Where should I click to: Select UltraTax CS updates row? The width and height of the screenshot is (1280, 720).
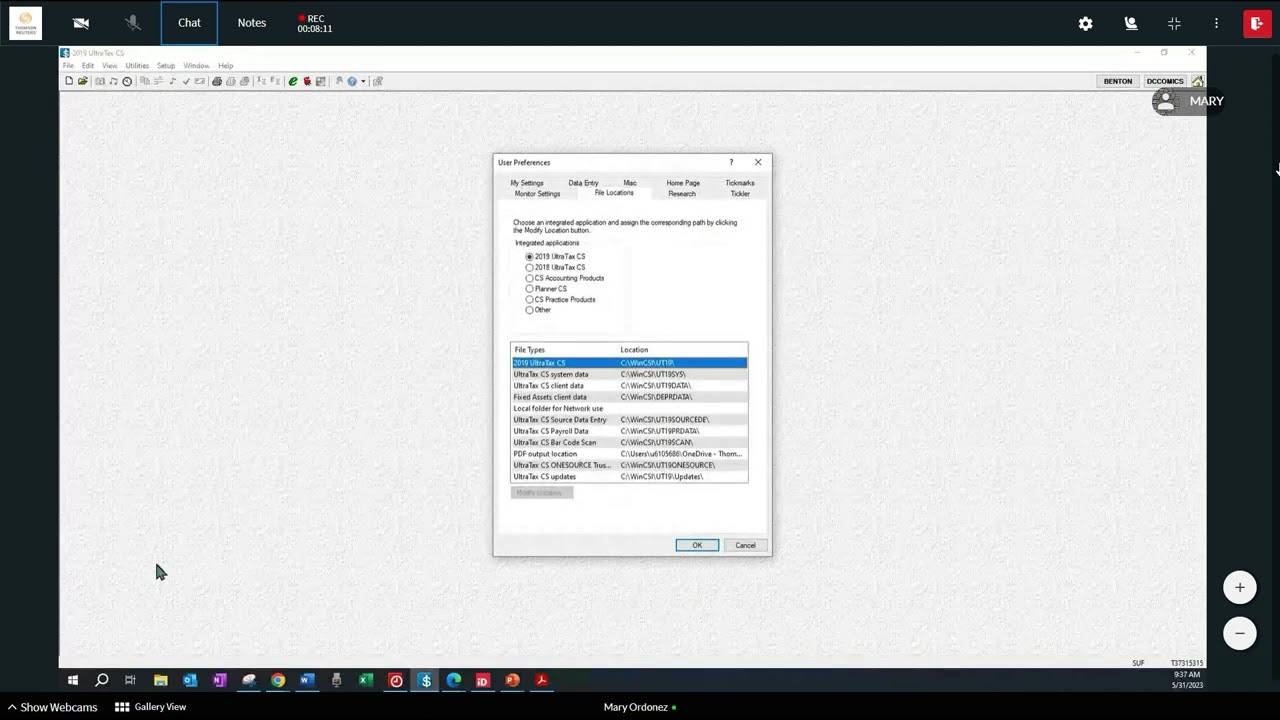point(629,477)
